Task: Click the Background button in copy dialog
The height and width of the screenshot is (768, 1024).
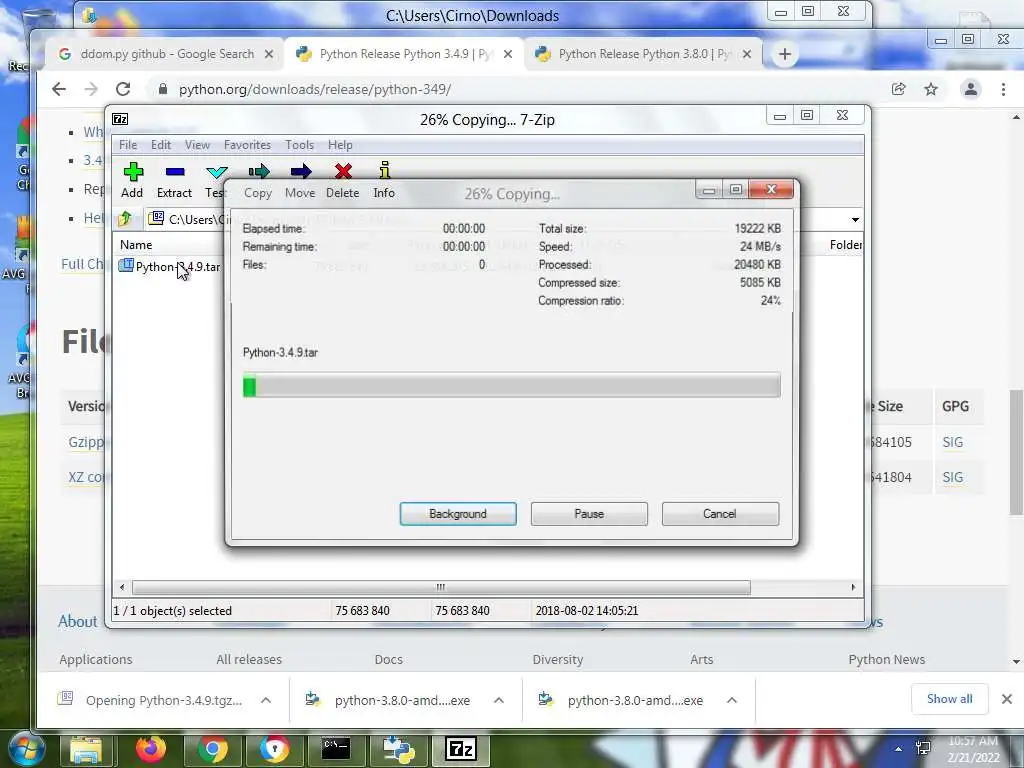Action: (458, 514)
